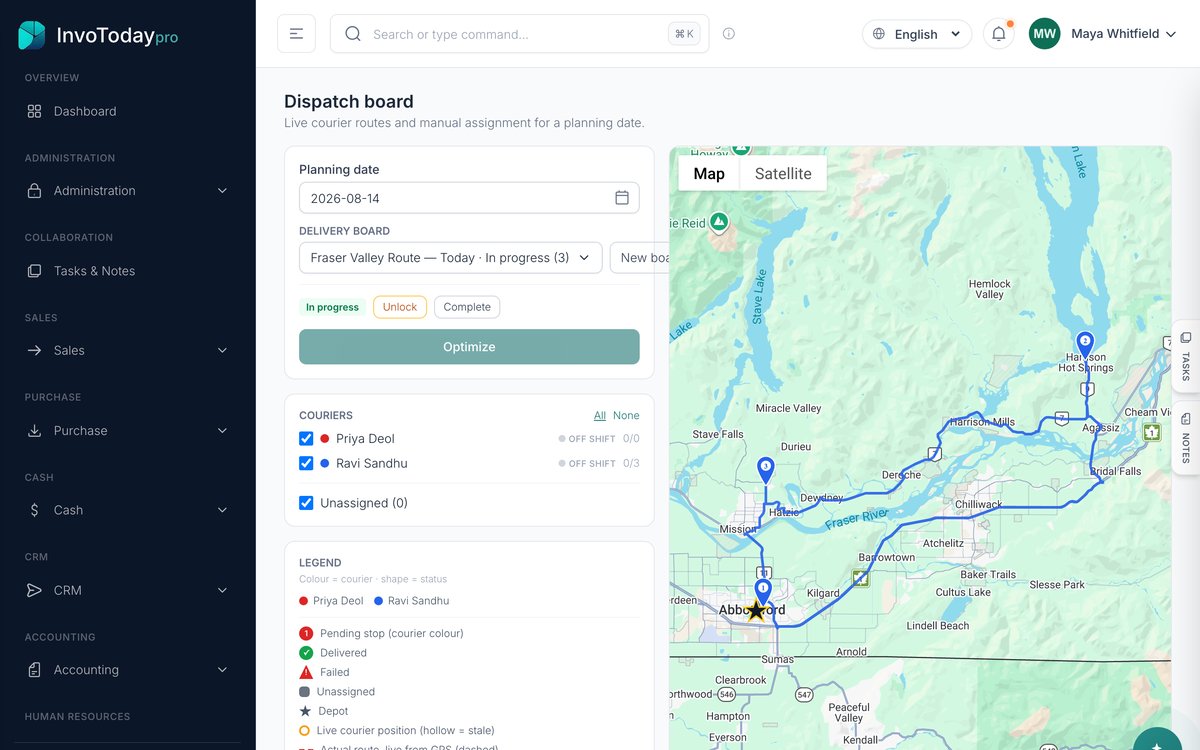Image resolution: width=1200 pixels, height=750 pixels.
Task: Click the search magnifier icon
Action: click(x=352, y=34)
